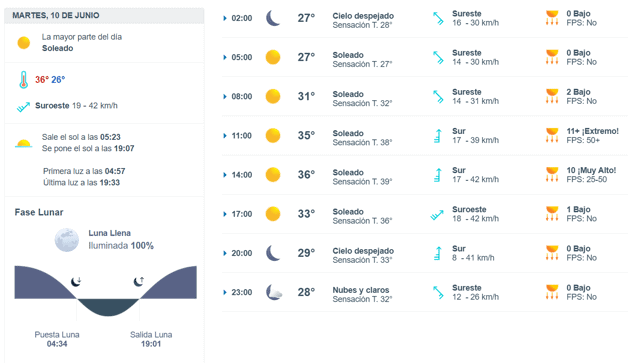Click the lunar phase curve chart
The image size is (628, 363).
[x=106, y=291]
